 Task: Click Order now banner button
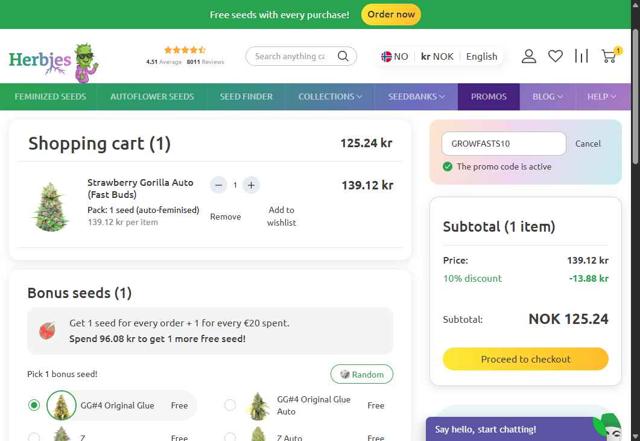pyautogui.click(x=391, y=14)
